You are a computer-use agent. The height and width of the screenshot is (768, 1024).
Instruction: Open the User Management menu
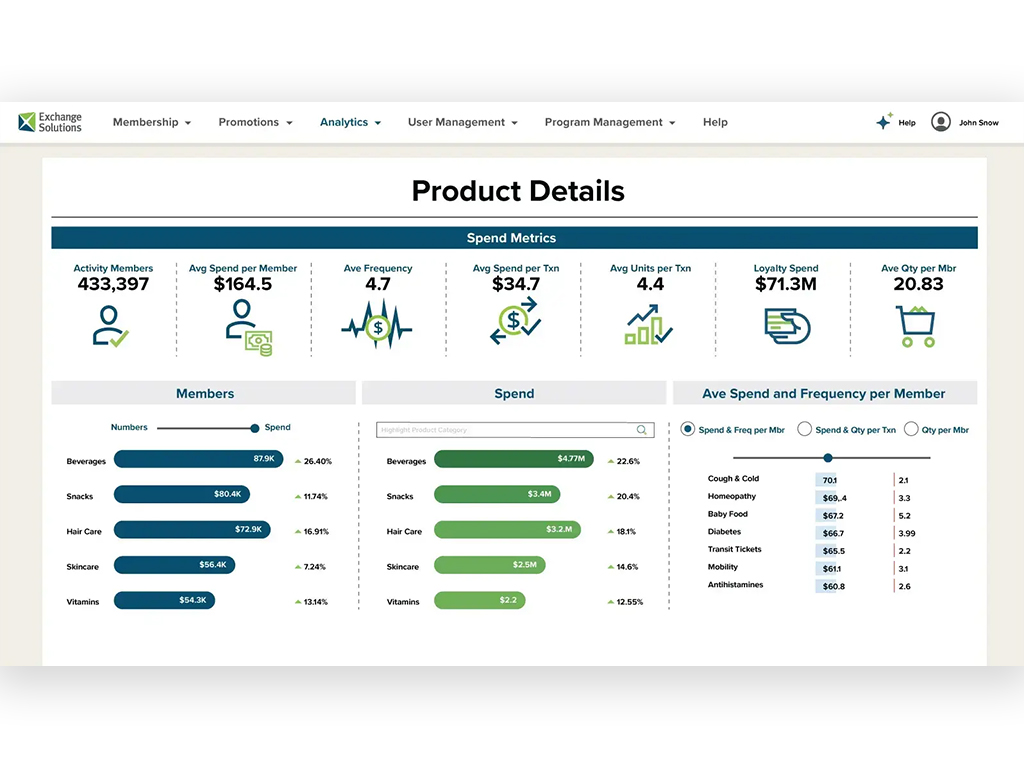pos(462,122)
